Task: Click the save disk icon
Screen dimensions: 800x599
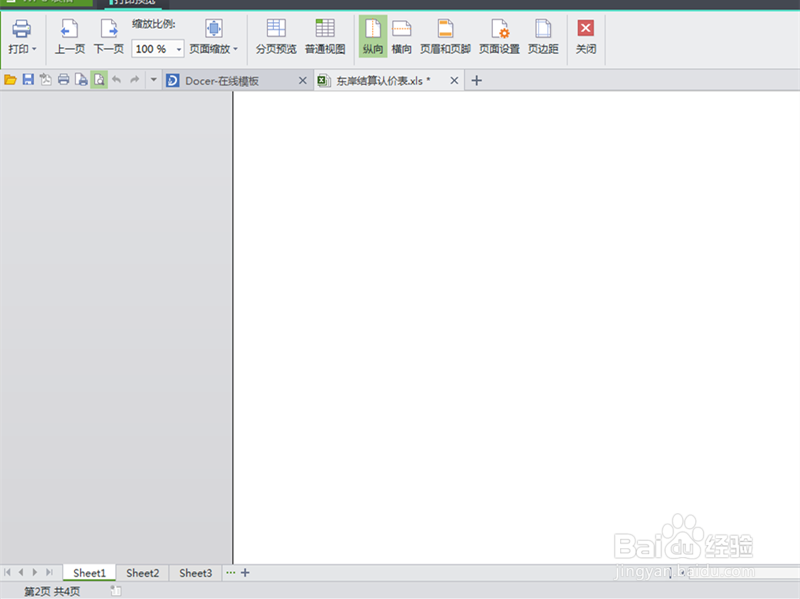Action: [28, 80]
